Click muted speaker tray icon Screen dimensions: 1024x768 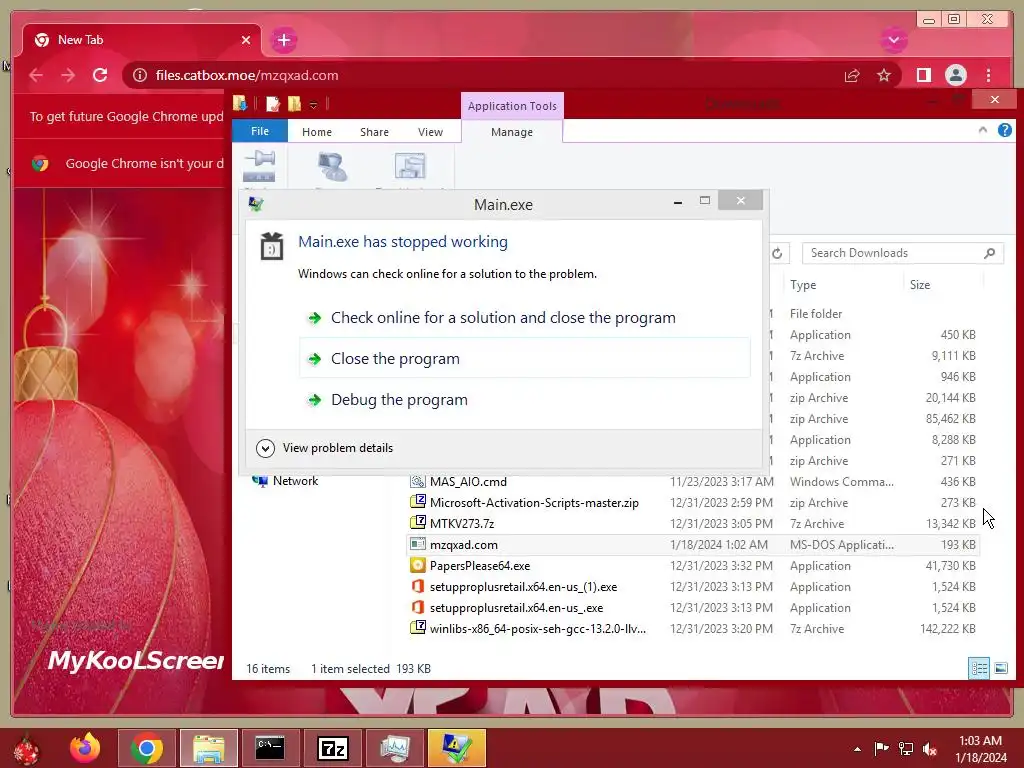[x=929, y=749]
